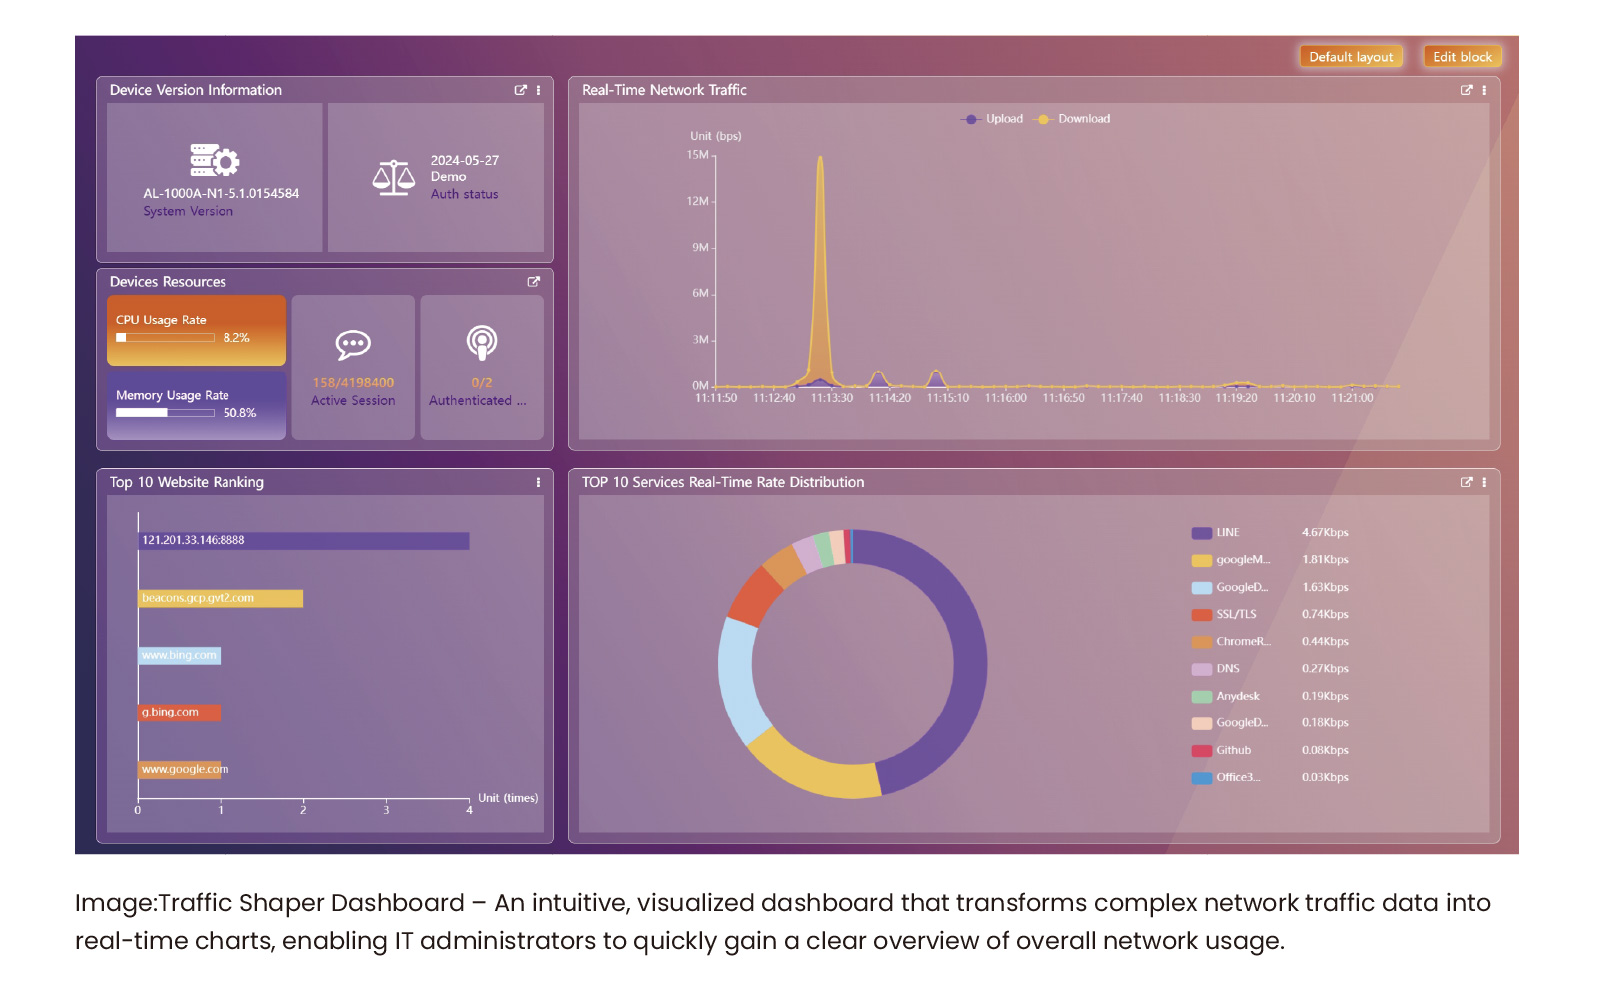Pop out the Devices Resources panel
The height and width of the screenshot is (994, 1600).
(x=533, y=282)
